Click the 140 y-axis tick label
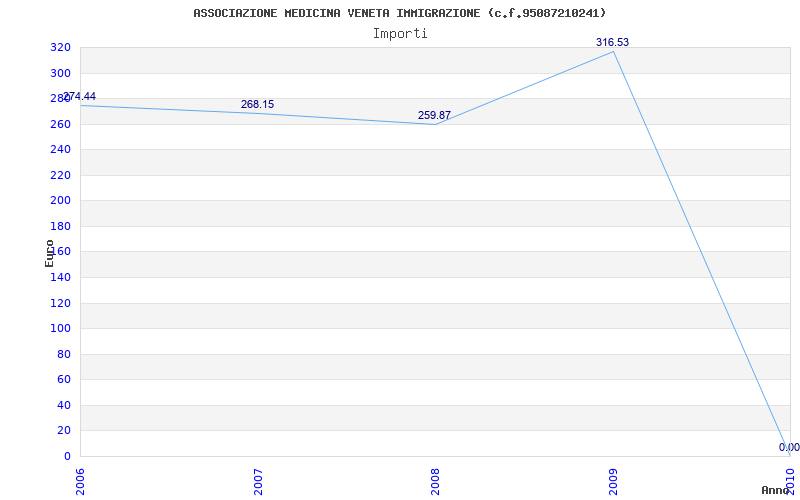The width and height of the screenshot is (800, 500). point(60,278)
